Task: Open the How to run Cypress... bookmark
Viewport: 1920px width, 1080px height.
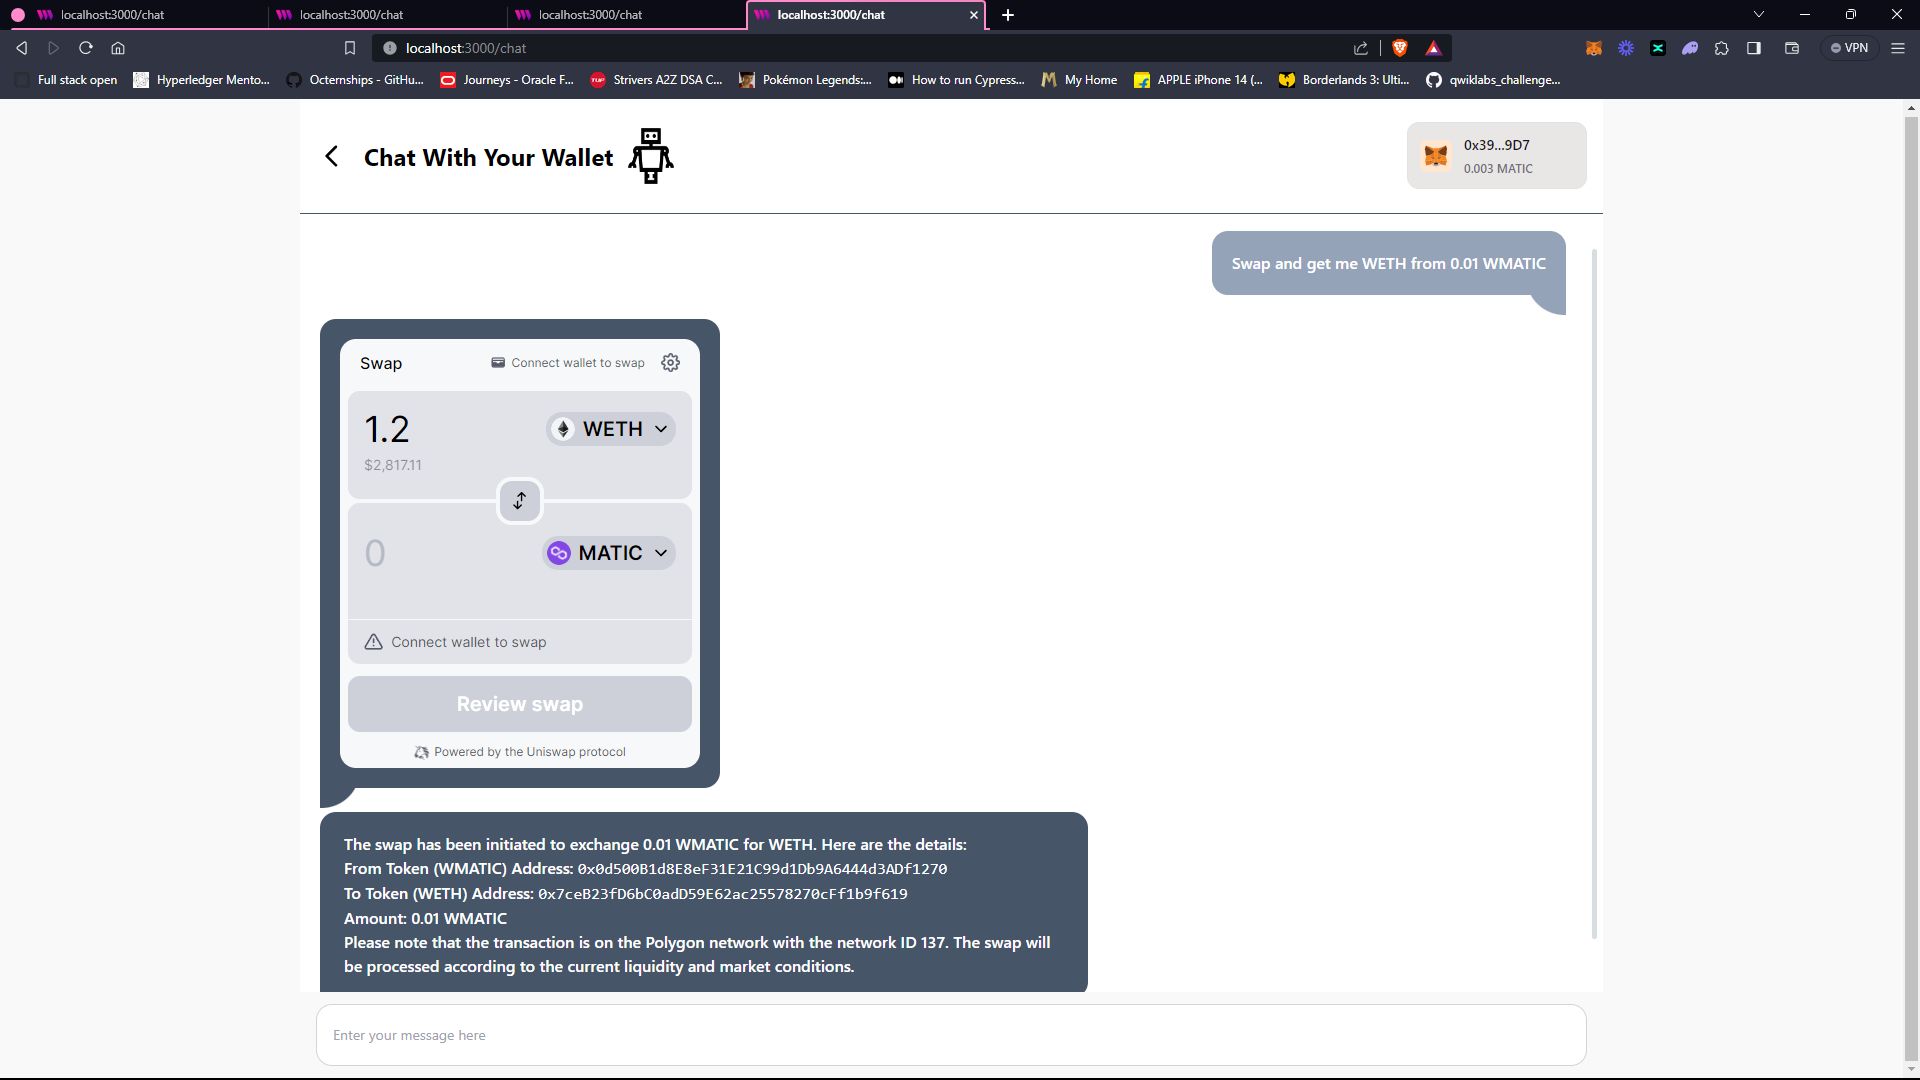Action: click(956, 80)
